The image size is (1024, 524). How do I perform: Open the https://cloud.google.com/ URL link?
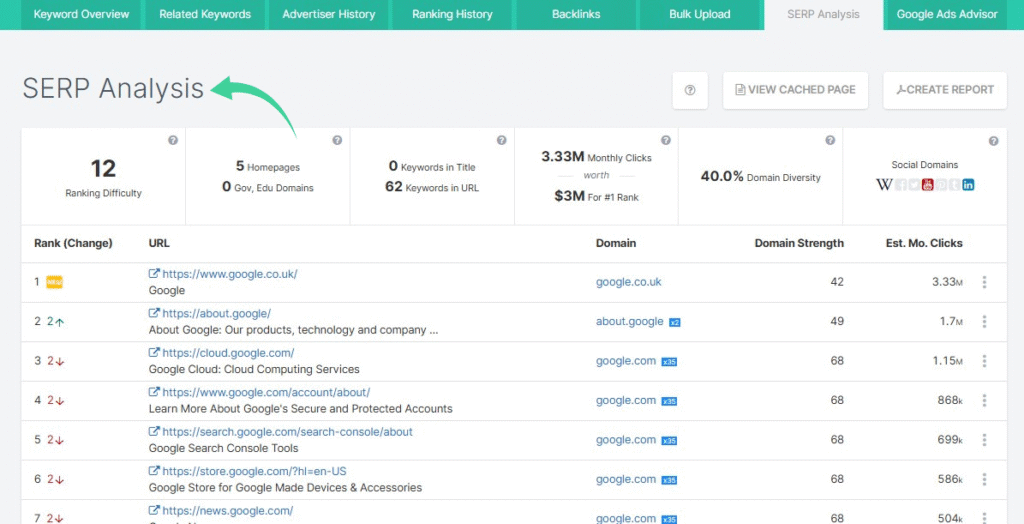[228, 353]
